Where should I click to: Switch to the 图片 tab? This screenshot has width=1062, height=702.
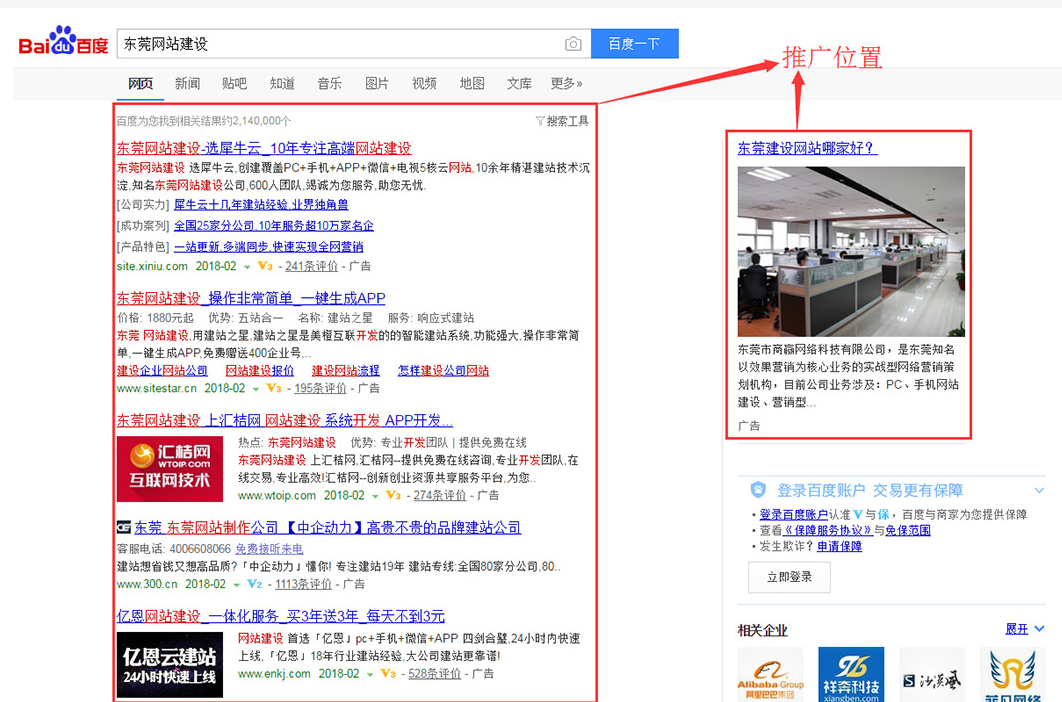click(377, 83)
